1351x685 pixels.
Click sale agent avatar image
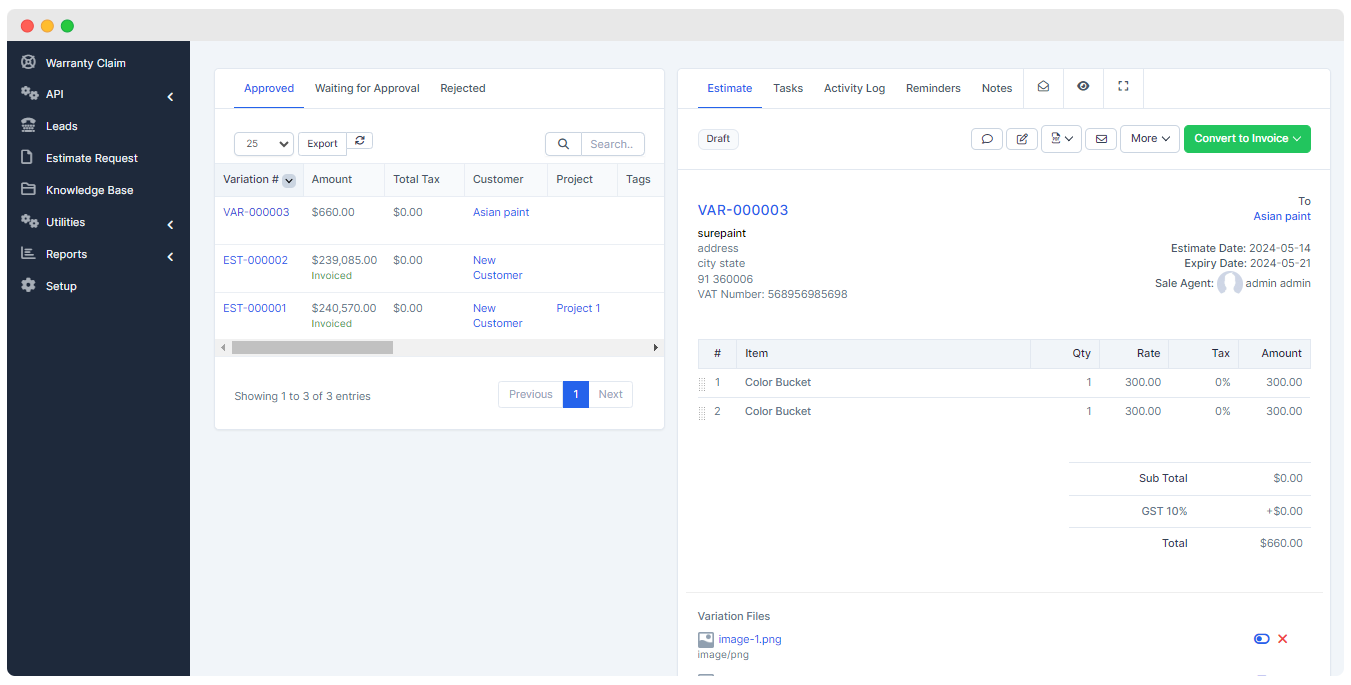coord(1230,284)
